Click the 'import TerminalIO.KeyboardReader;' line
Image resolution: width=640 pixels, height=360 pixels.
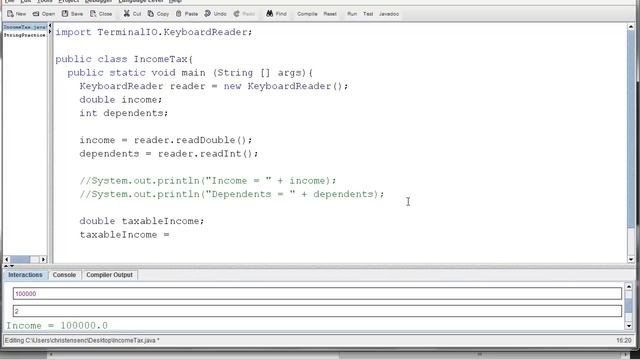tap(154, 32)
